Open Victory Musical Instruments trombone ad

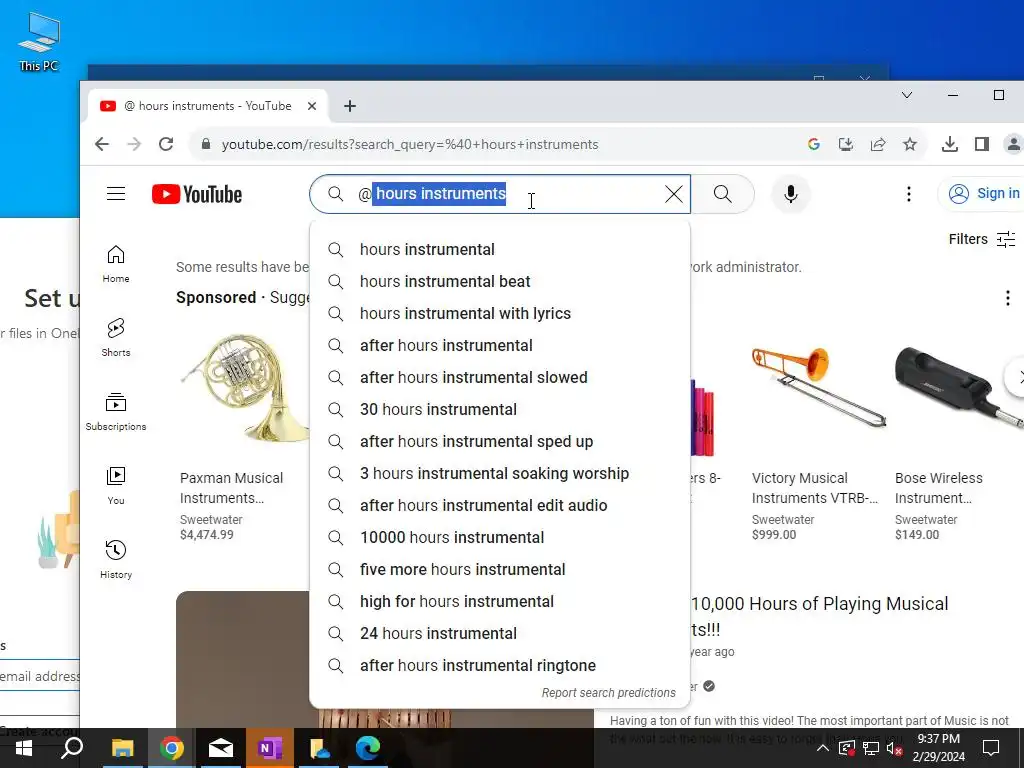(x=818, y=389)
